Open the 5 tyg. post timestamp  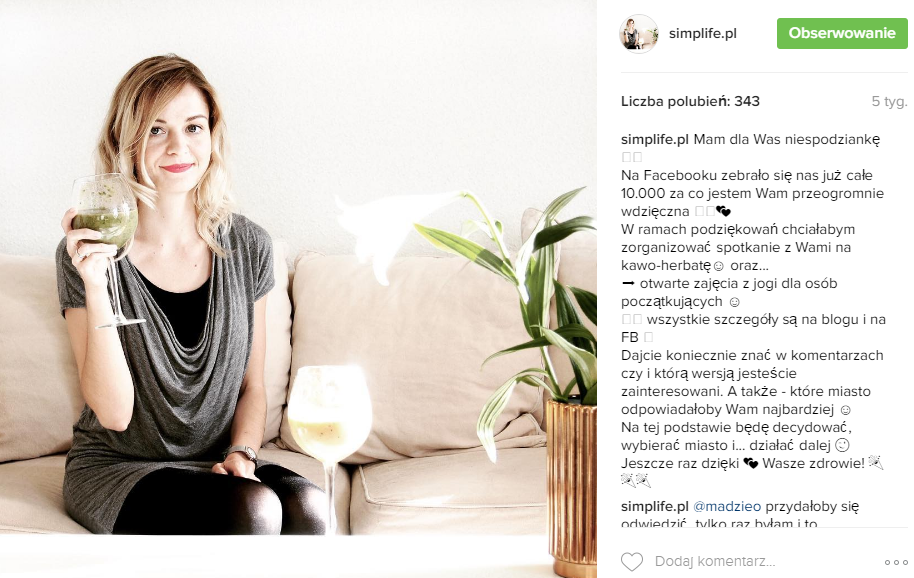click(889, 101)
